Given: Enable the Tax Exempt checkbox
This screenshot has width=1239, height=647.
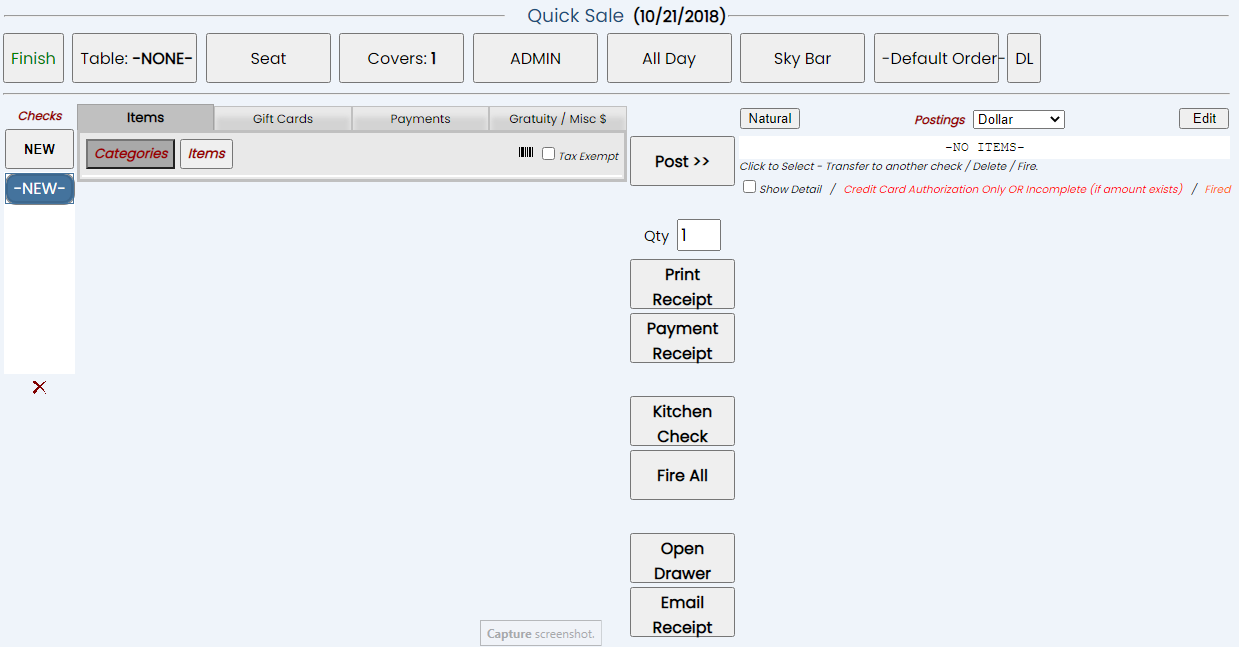Looking at the screenshot, I should (x=548, y=154).
